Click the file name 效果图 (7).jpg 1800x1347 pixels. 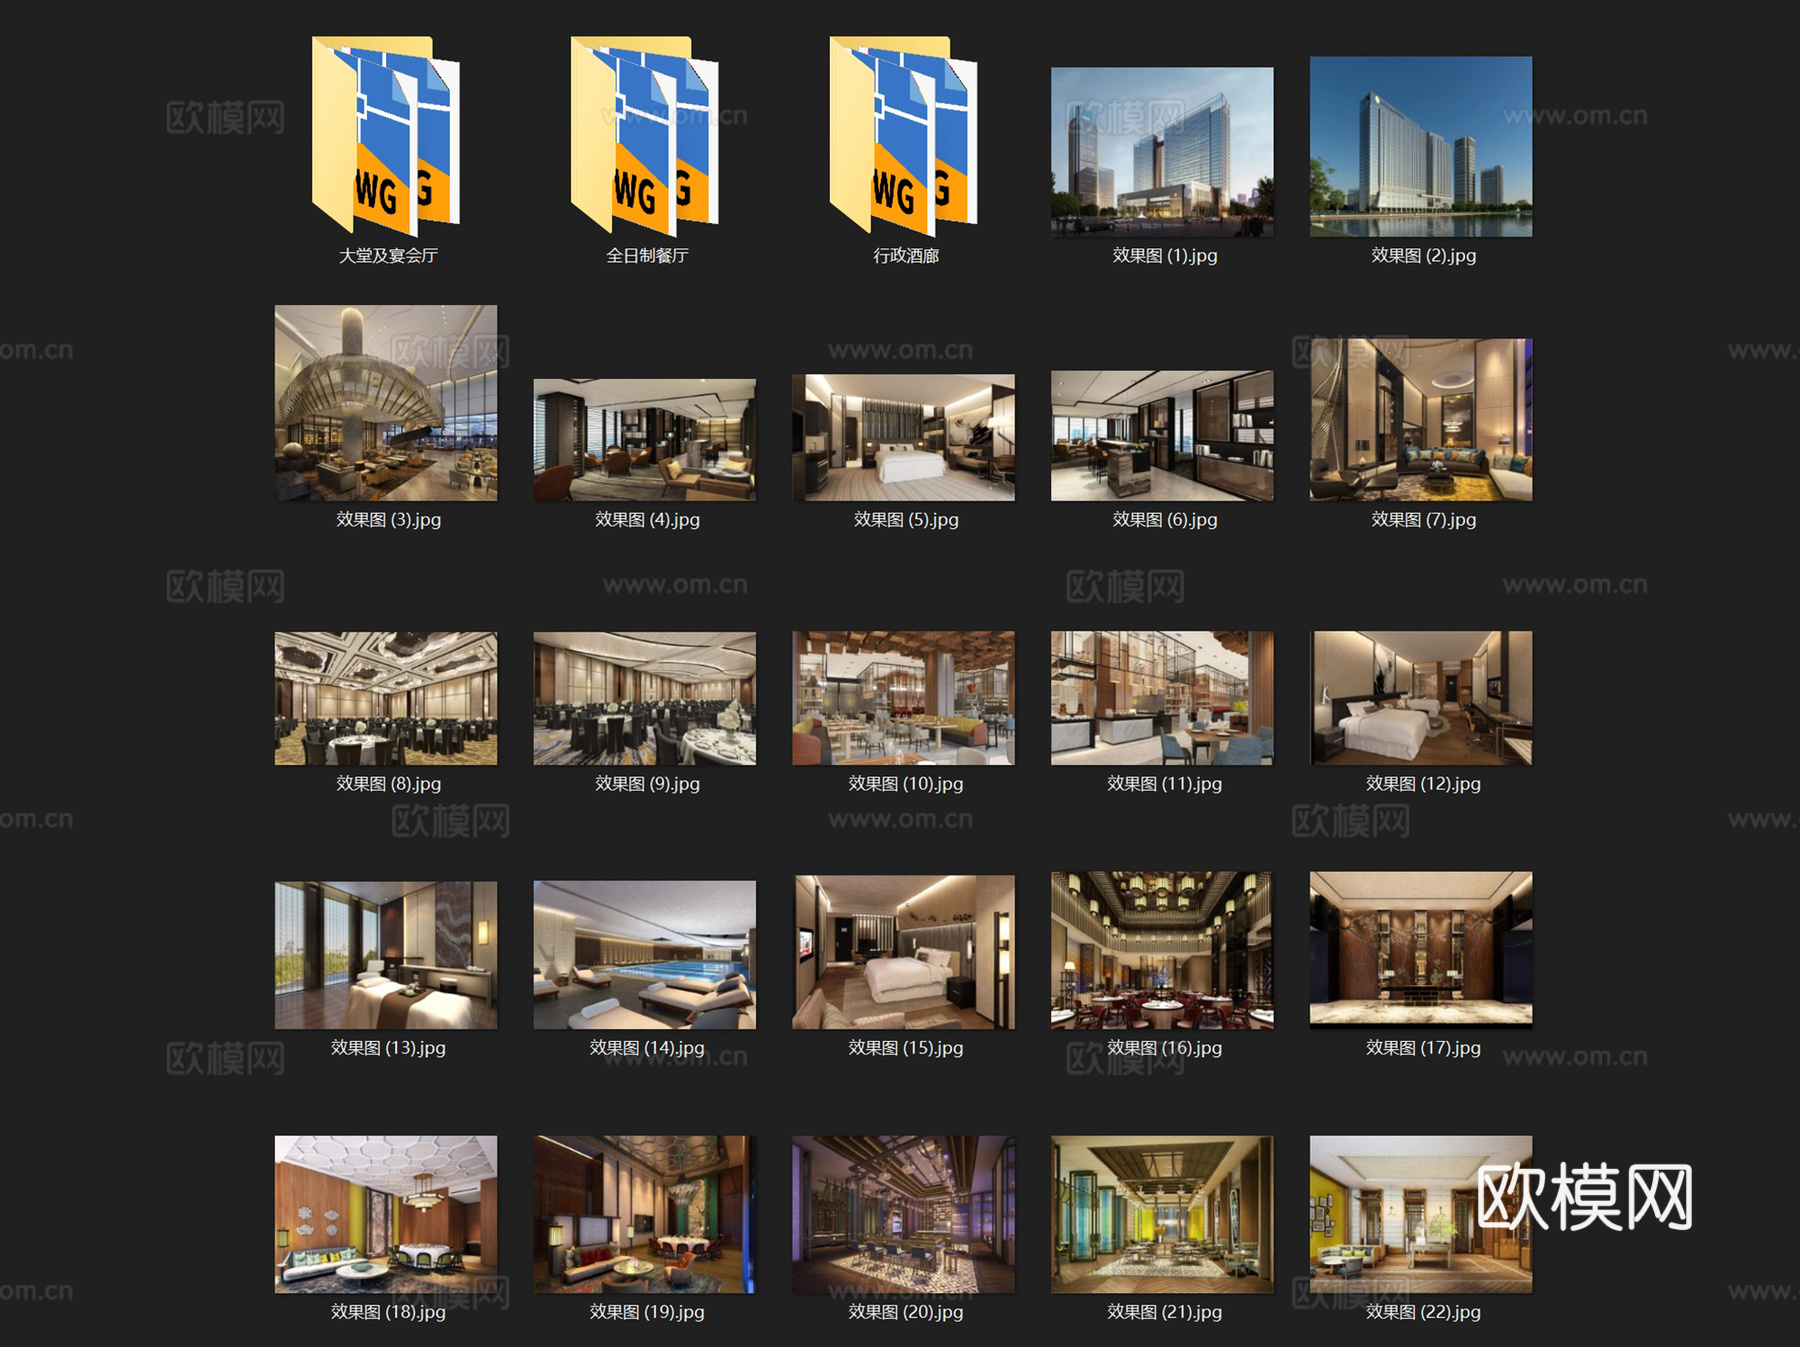[x=1424, y=520]
